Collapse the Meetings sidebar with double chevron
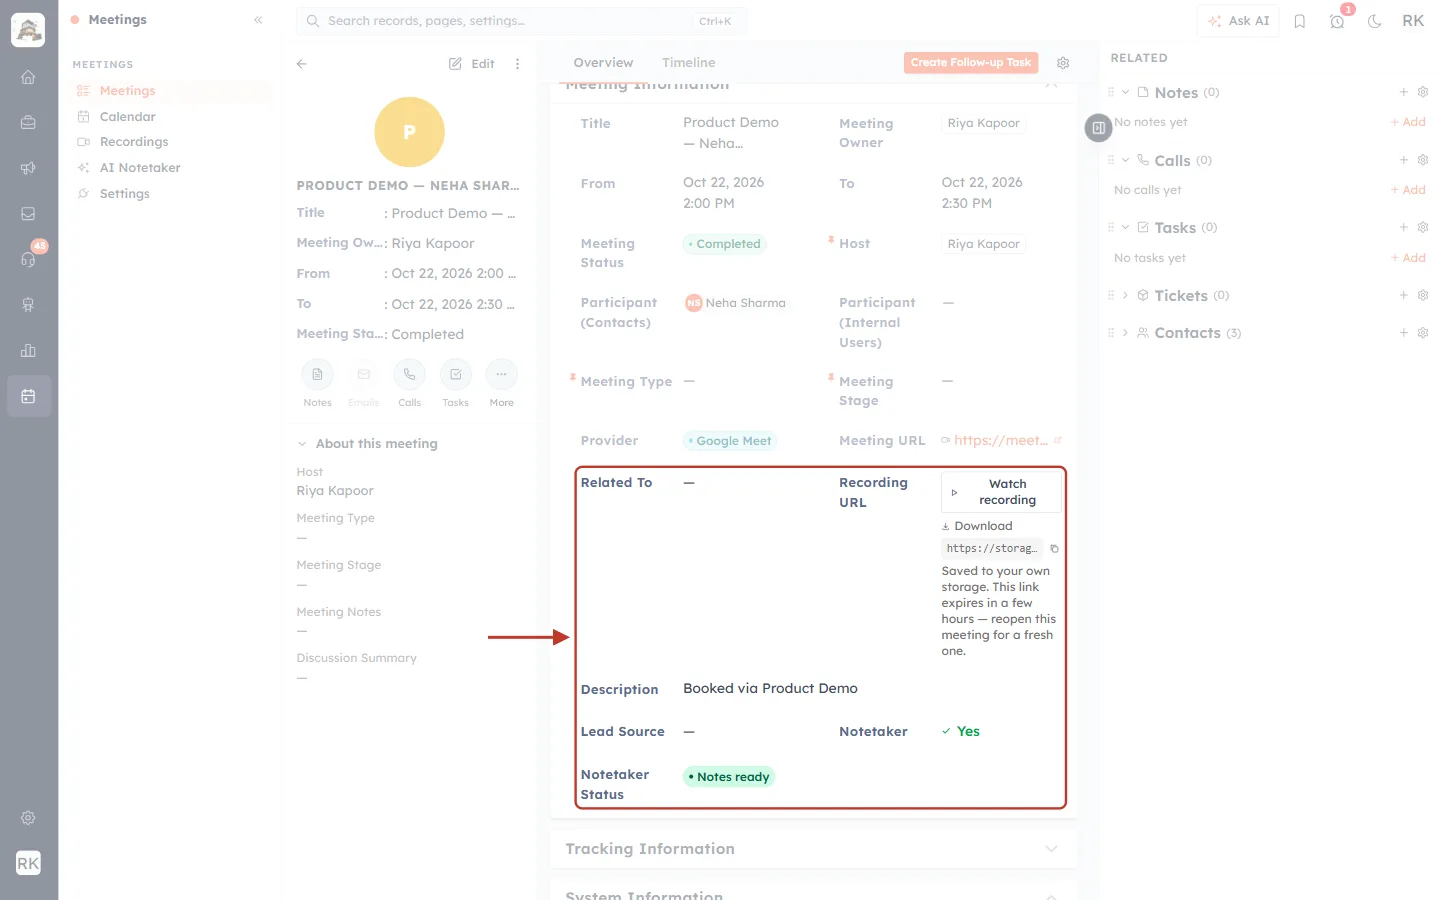Viewport: 1440px width, 900px height. pos(258,20)
